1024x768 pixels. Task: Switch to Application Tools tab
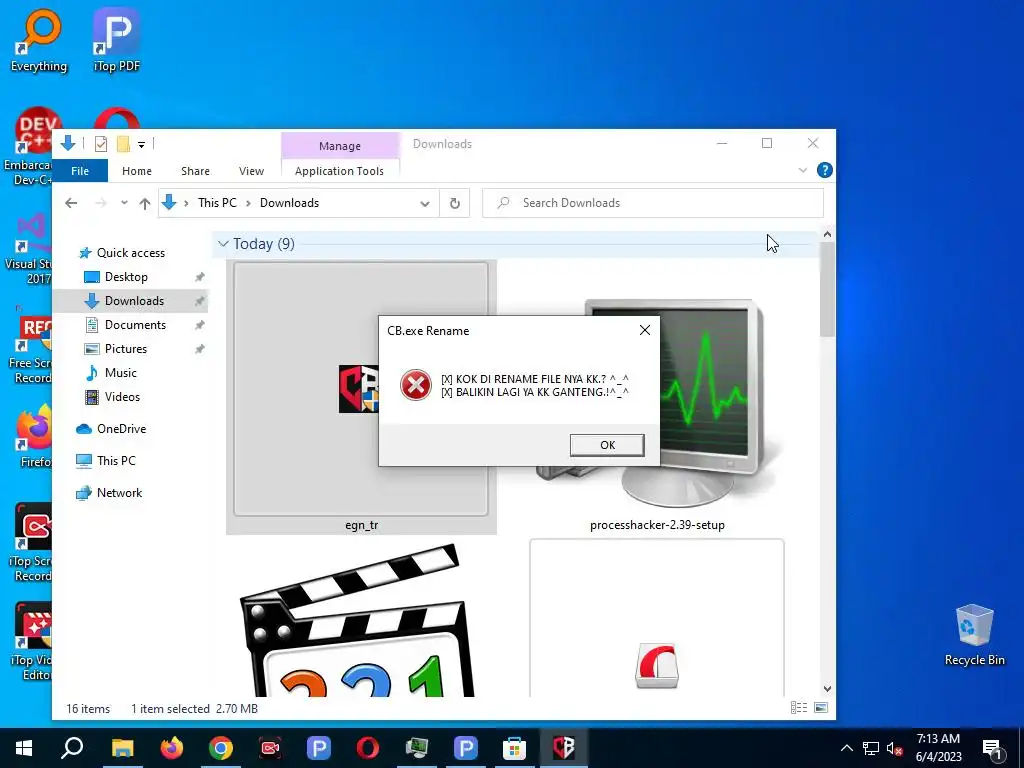pos(339,171)
